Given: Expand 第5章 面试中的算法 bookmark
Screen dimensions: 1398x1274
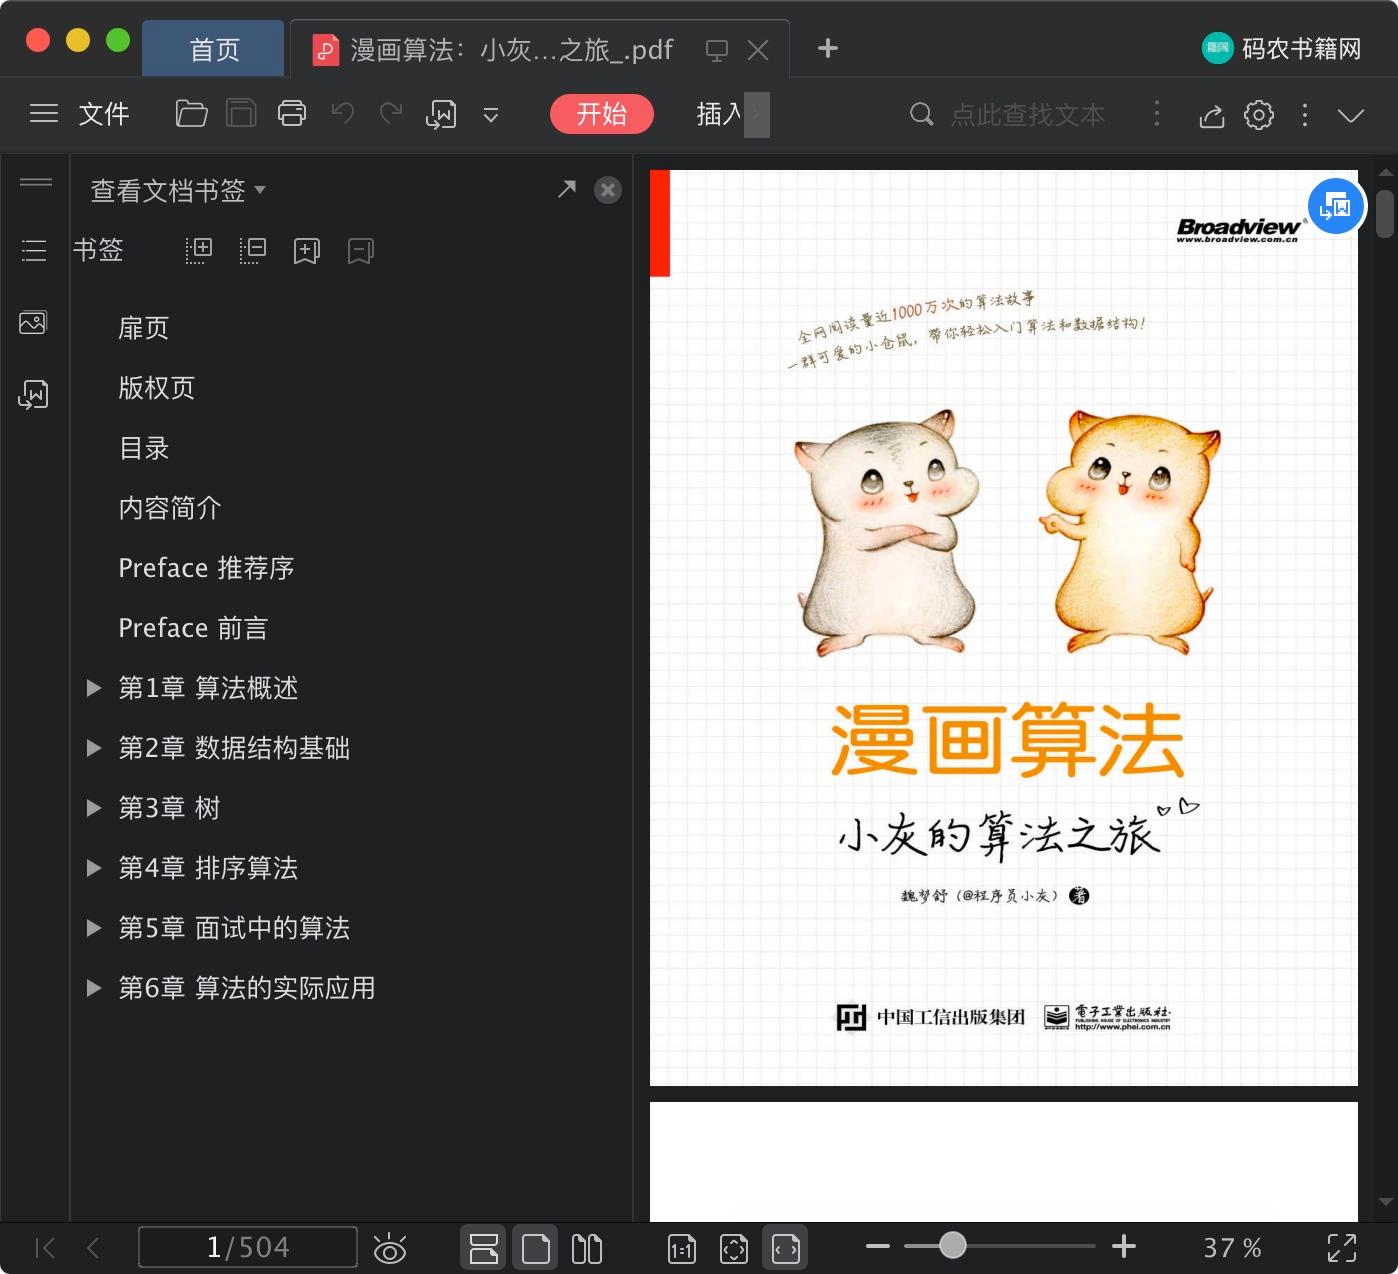Looking at the screenshot, I should click(x=94, y=928).
